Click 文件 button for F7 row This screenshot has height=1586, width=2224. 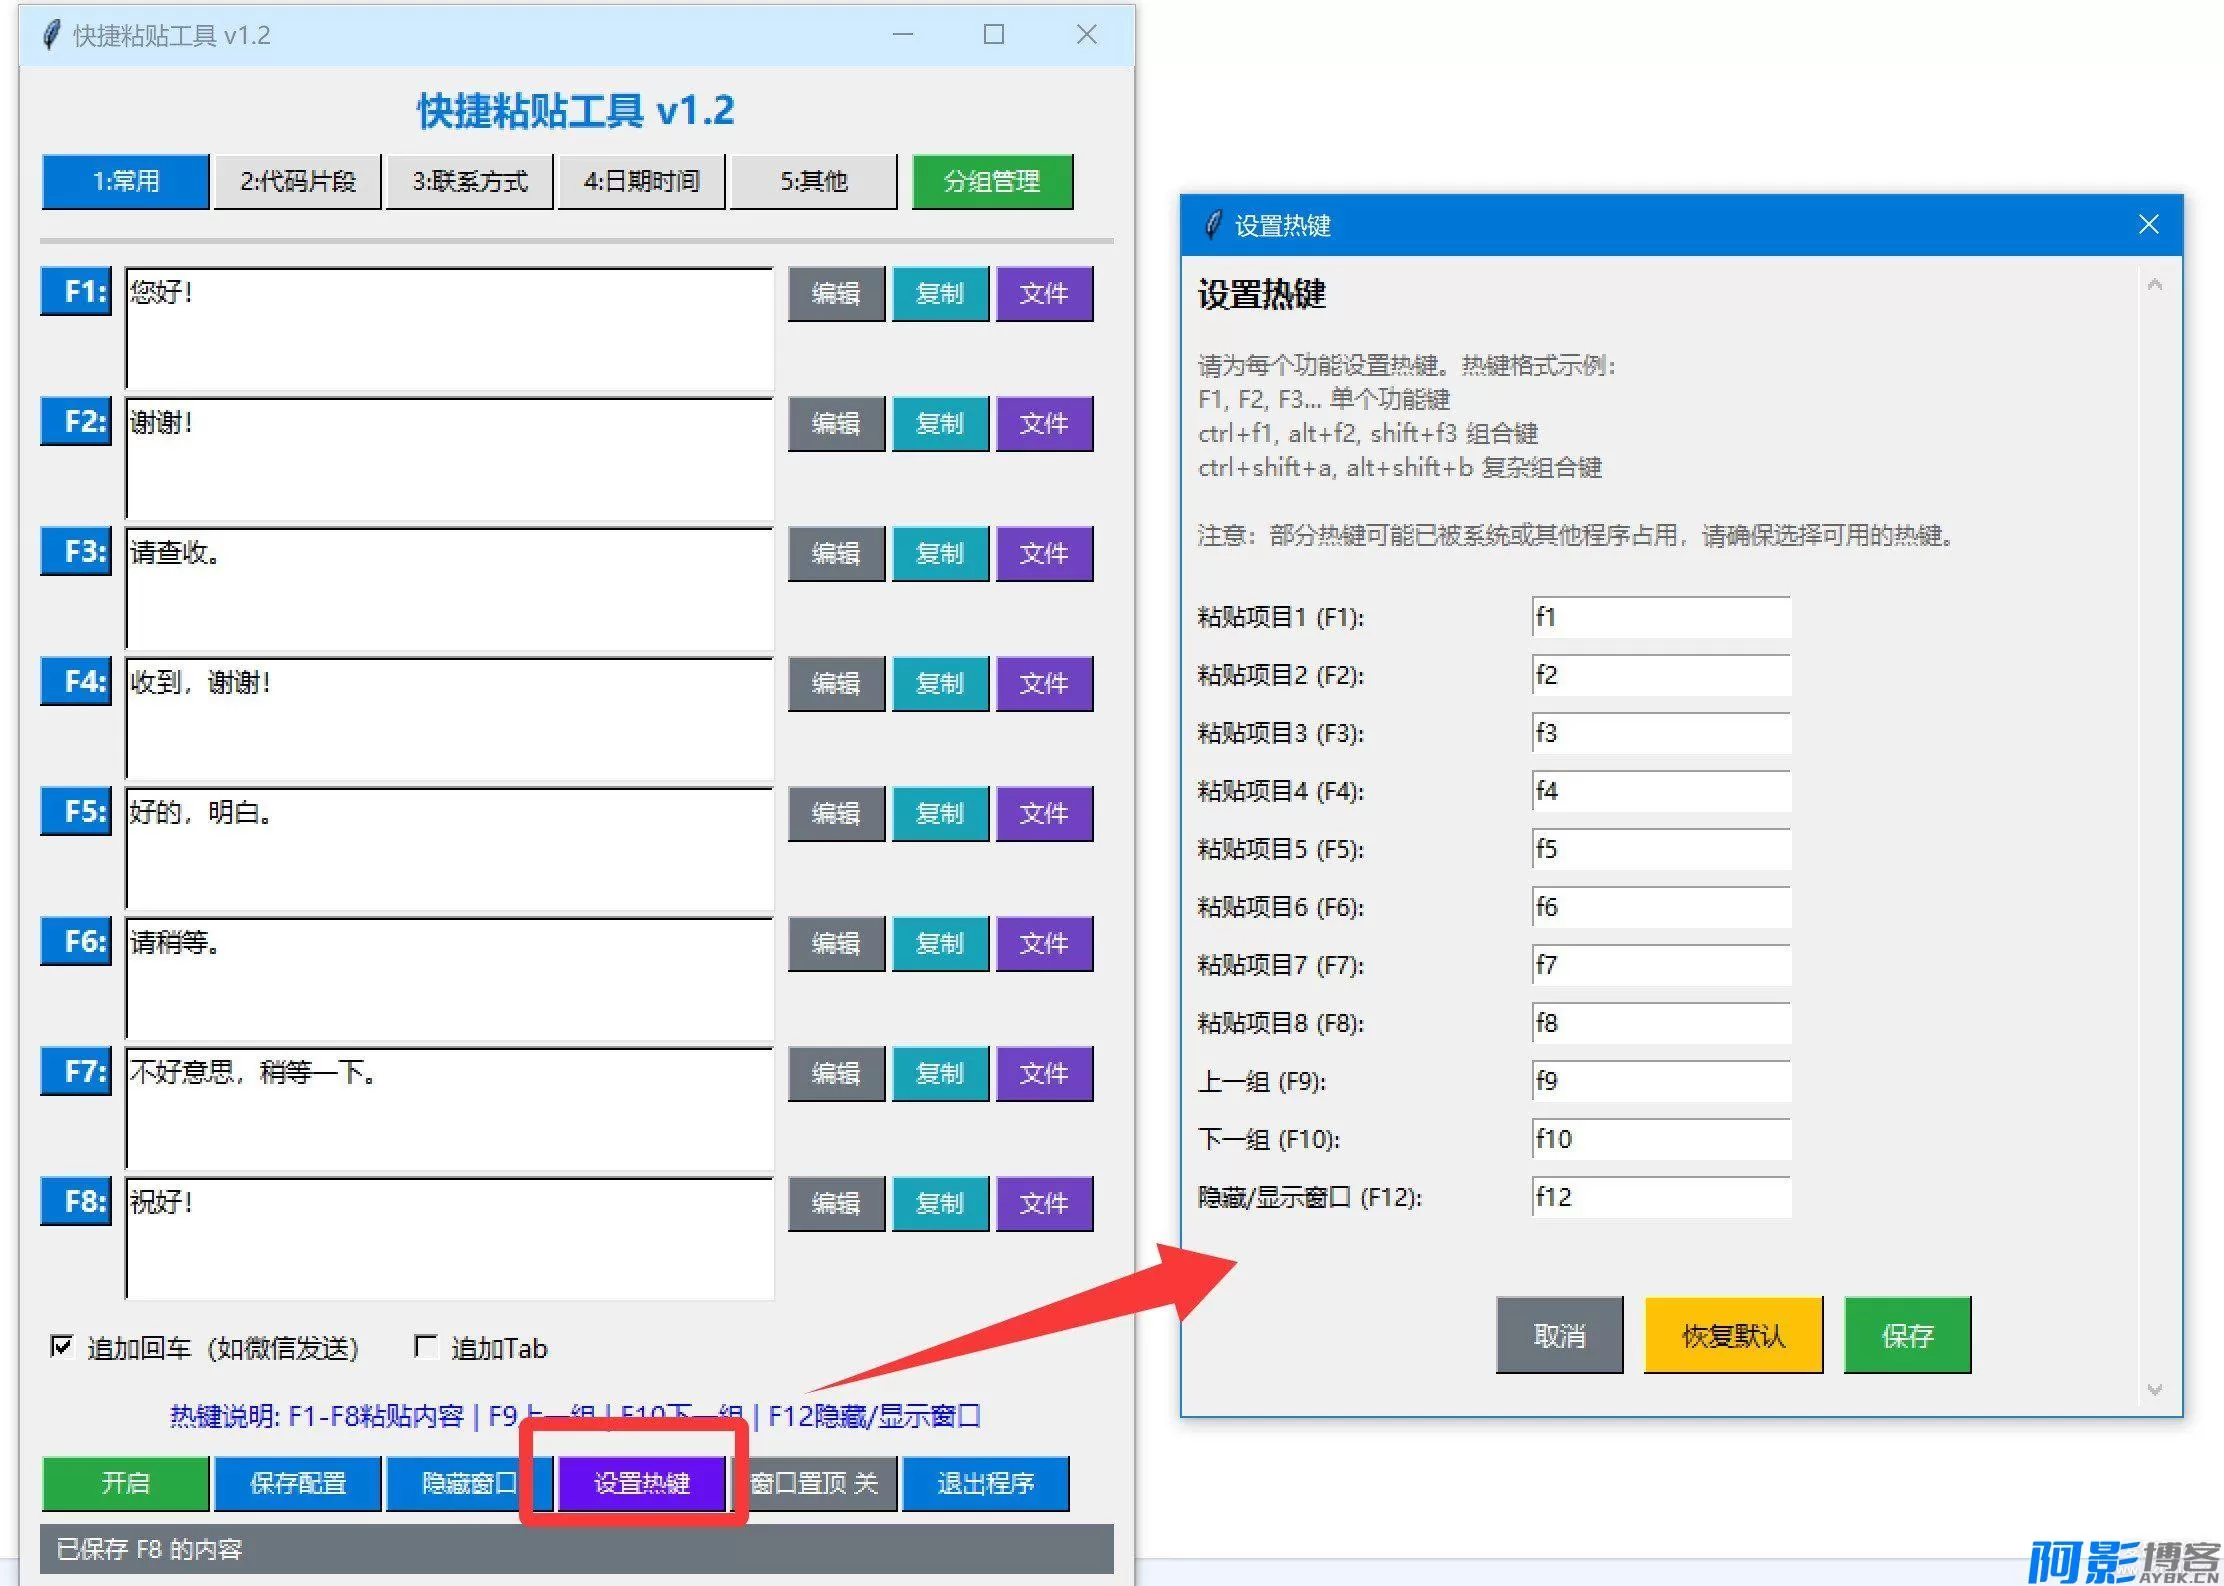(1043, 1073)
